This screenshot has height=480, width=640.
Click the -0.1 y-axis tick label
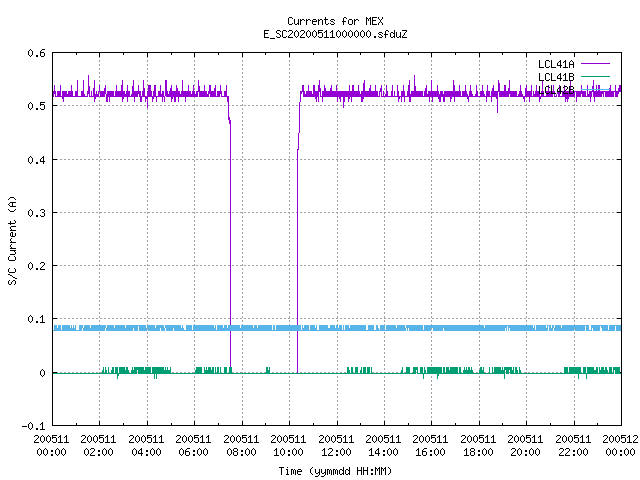[x=33, y=426]
